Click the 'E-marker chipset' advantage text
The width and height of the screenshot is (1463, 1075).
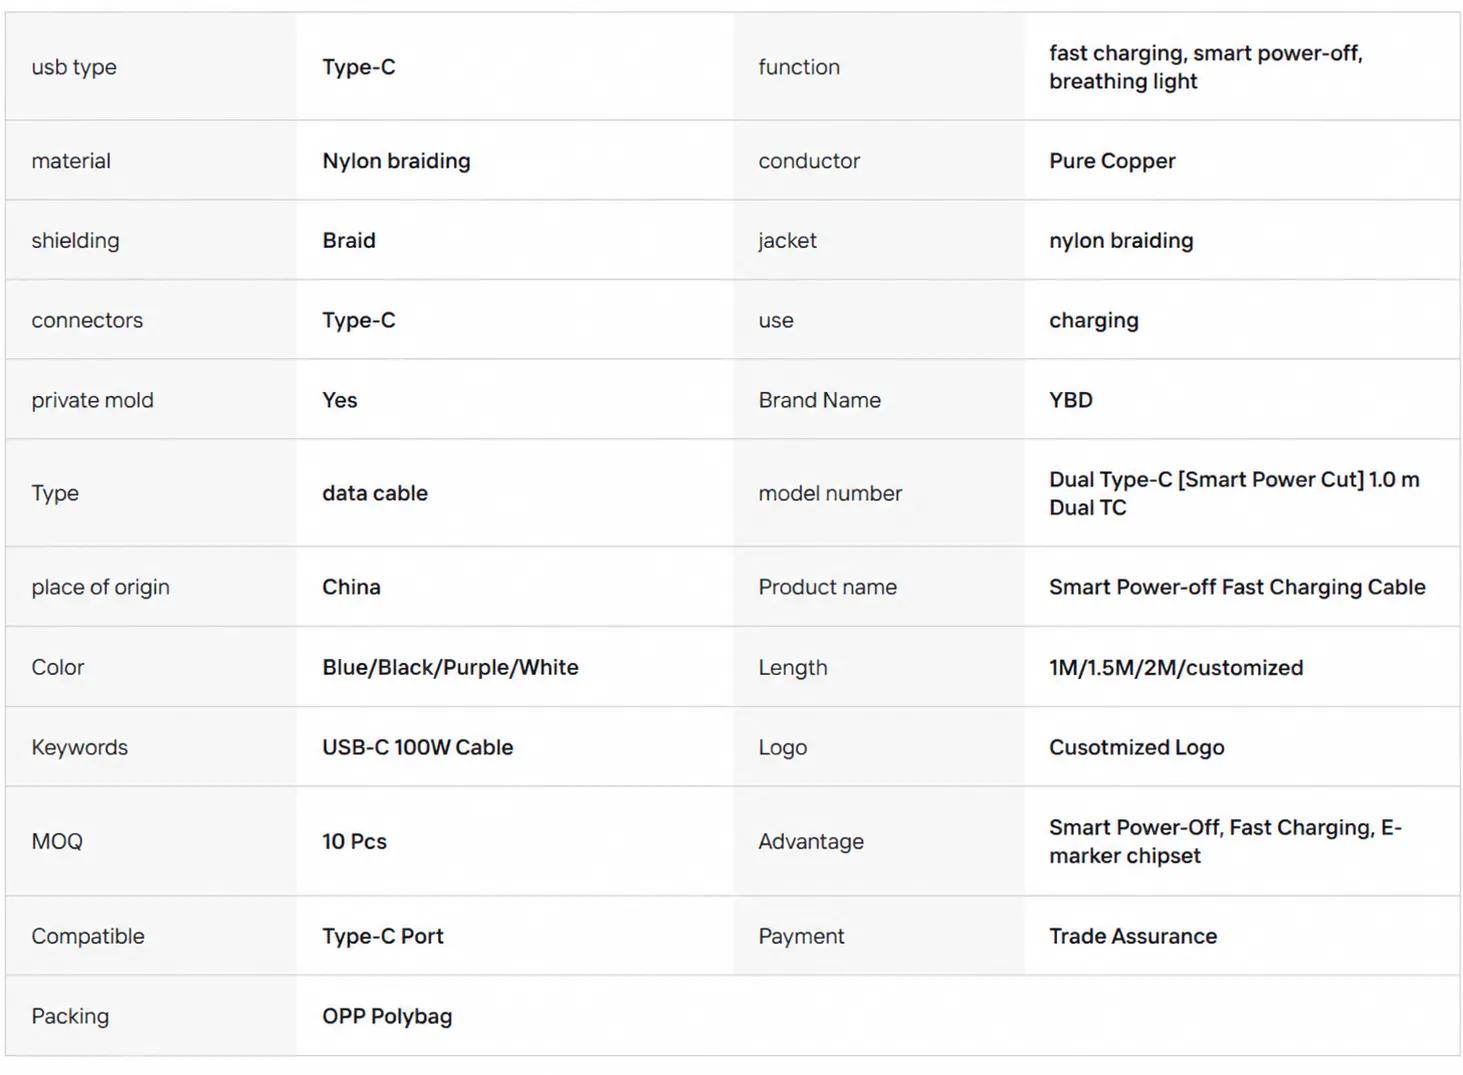click(x=1225, y=842)
